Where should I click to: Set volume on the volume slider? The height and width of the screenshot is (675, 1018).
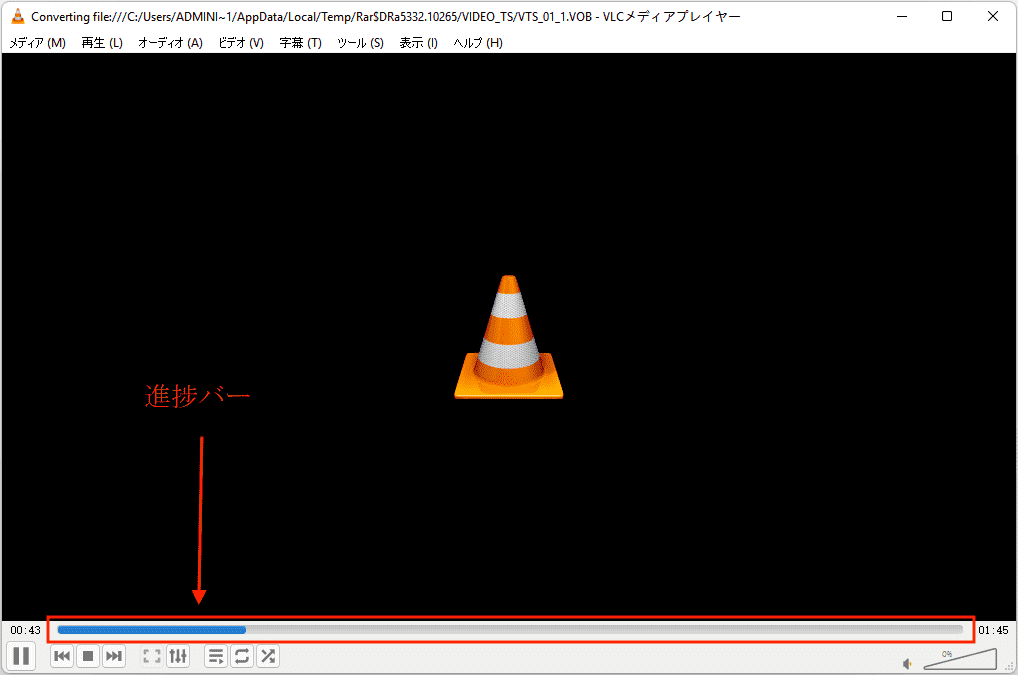[960, 659]
